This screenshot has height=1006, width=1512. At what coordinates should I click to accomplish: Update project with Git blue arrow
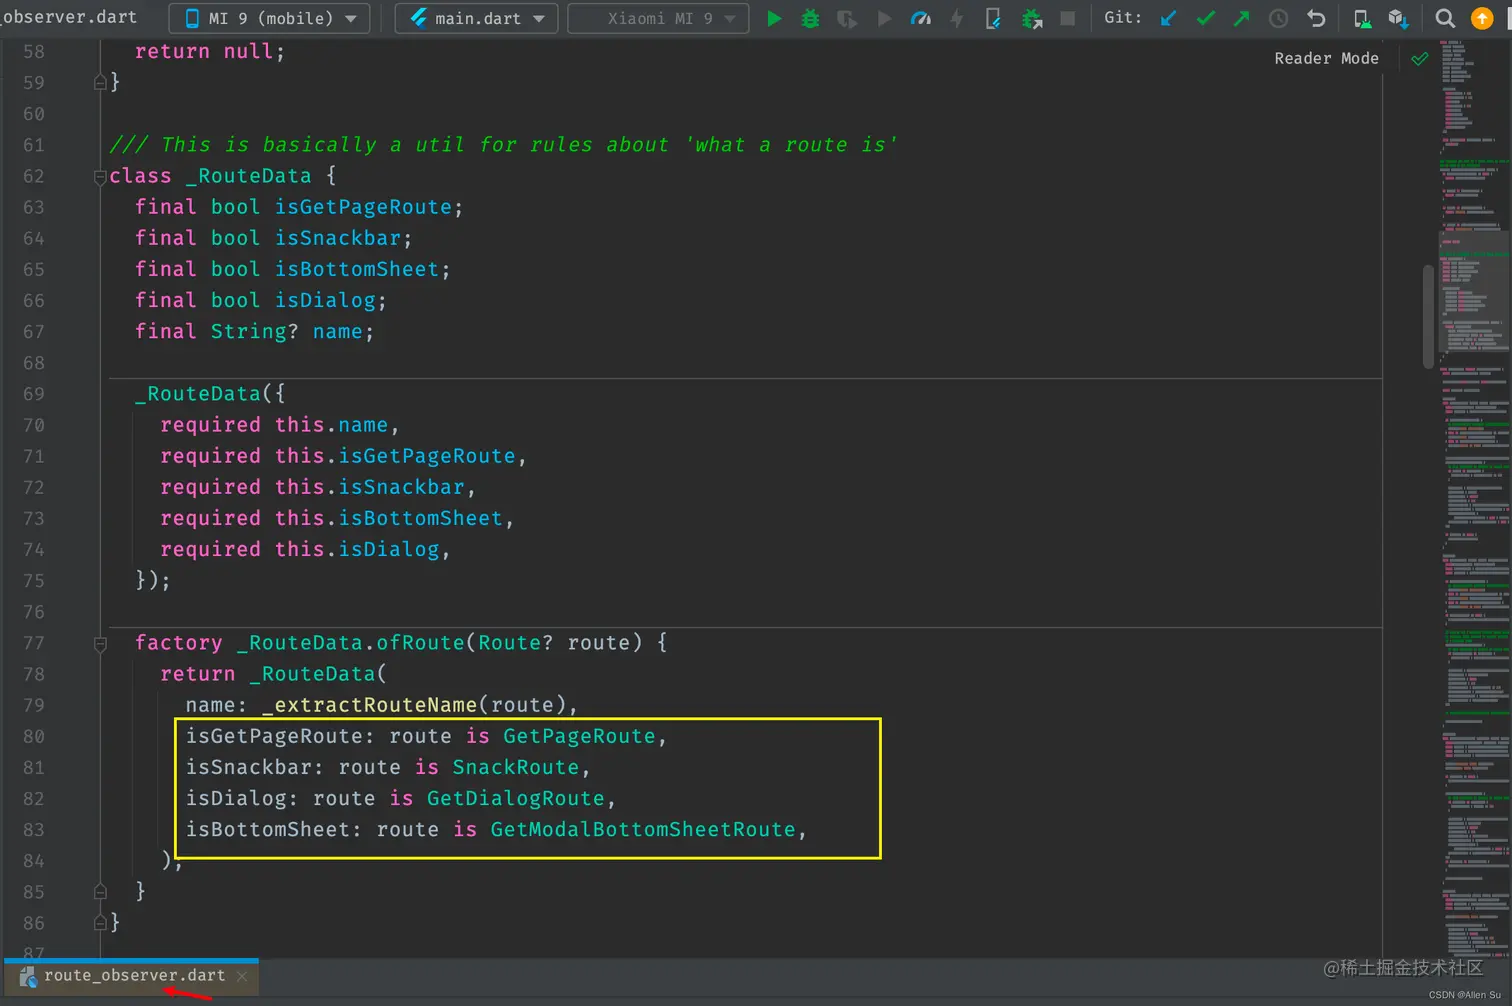click(1168, 18)
